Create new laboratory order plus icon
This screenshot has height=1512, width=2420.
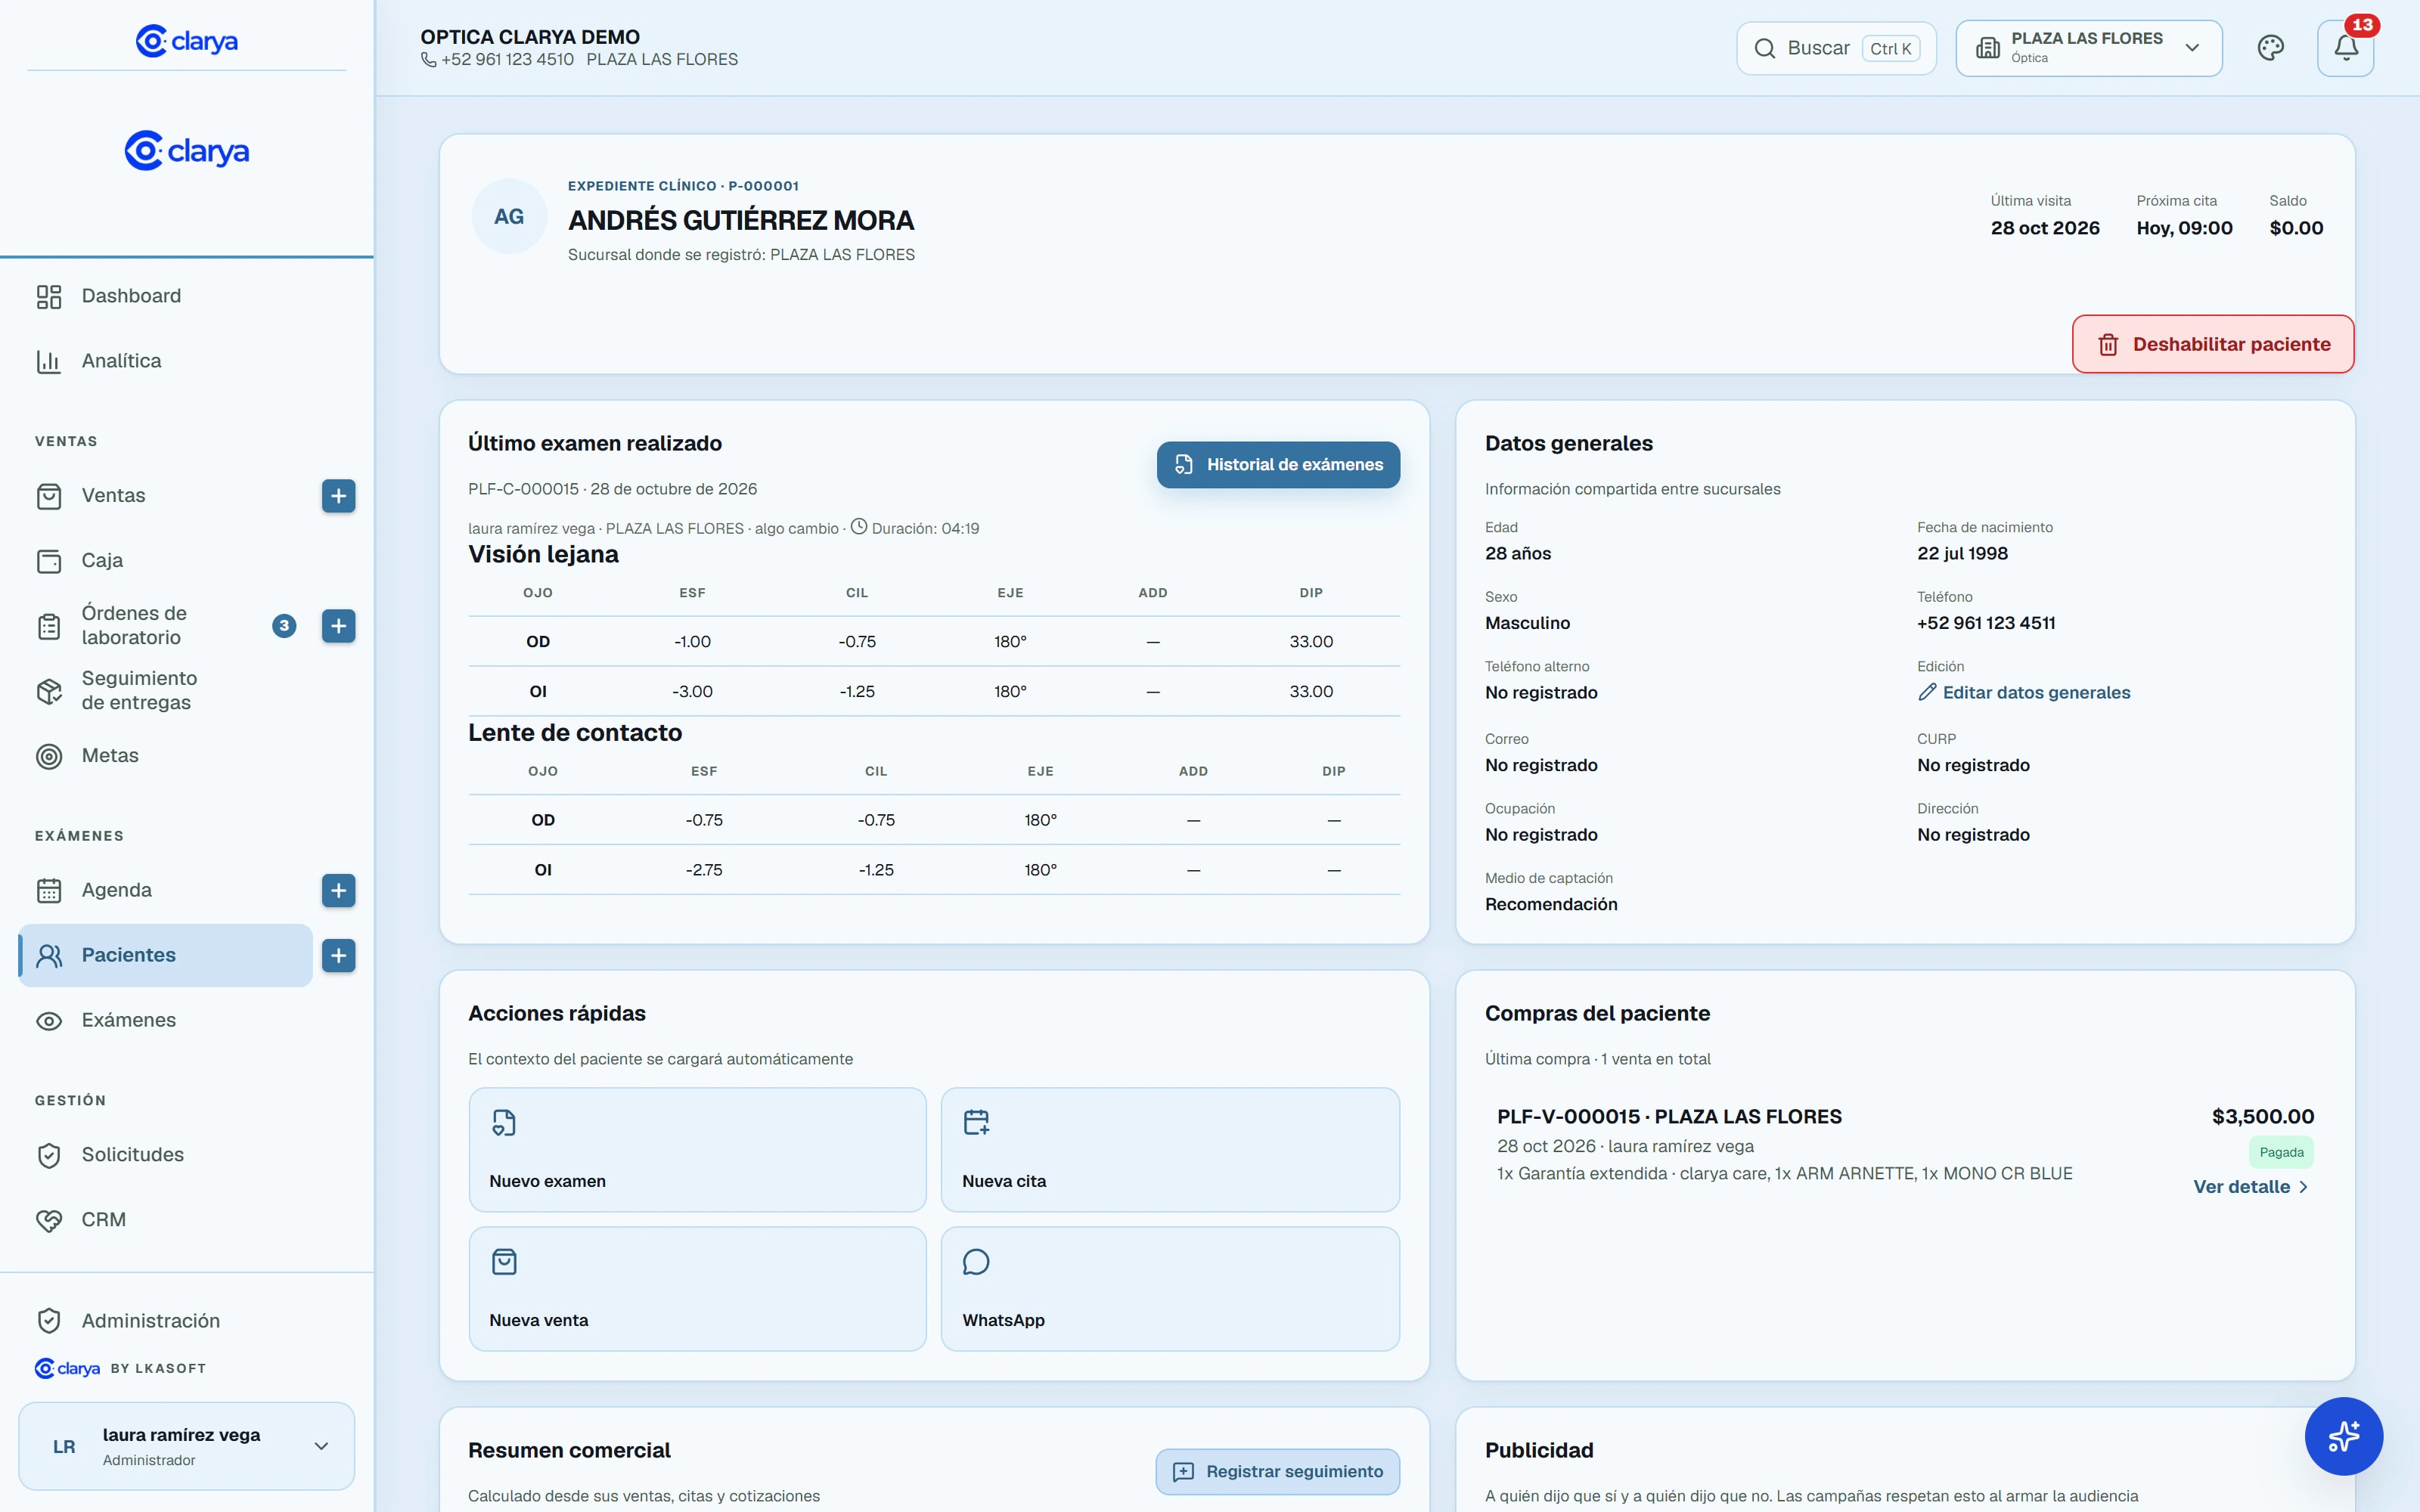tap(339, 626)
